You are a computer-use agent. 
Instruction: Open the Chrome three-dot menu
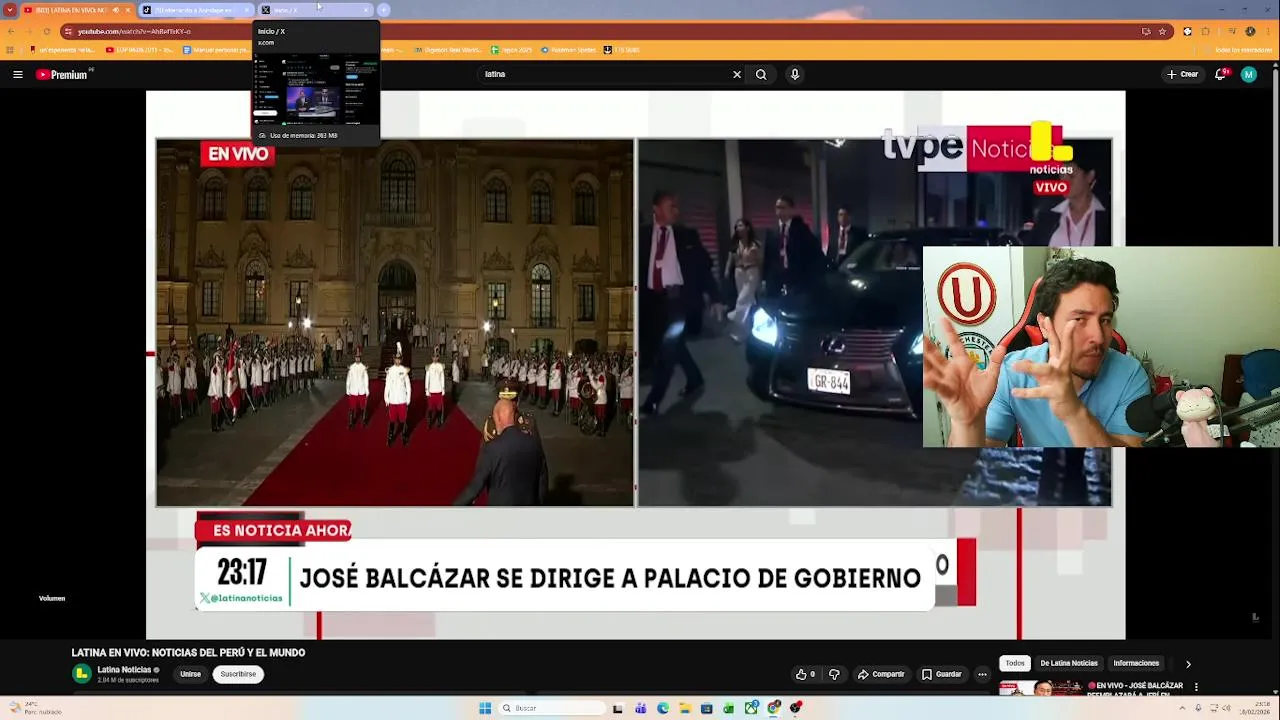1269,31
